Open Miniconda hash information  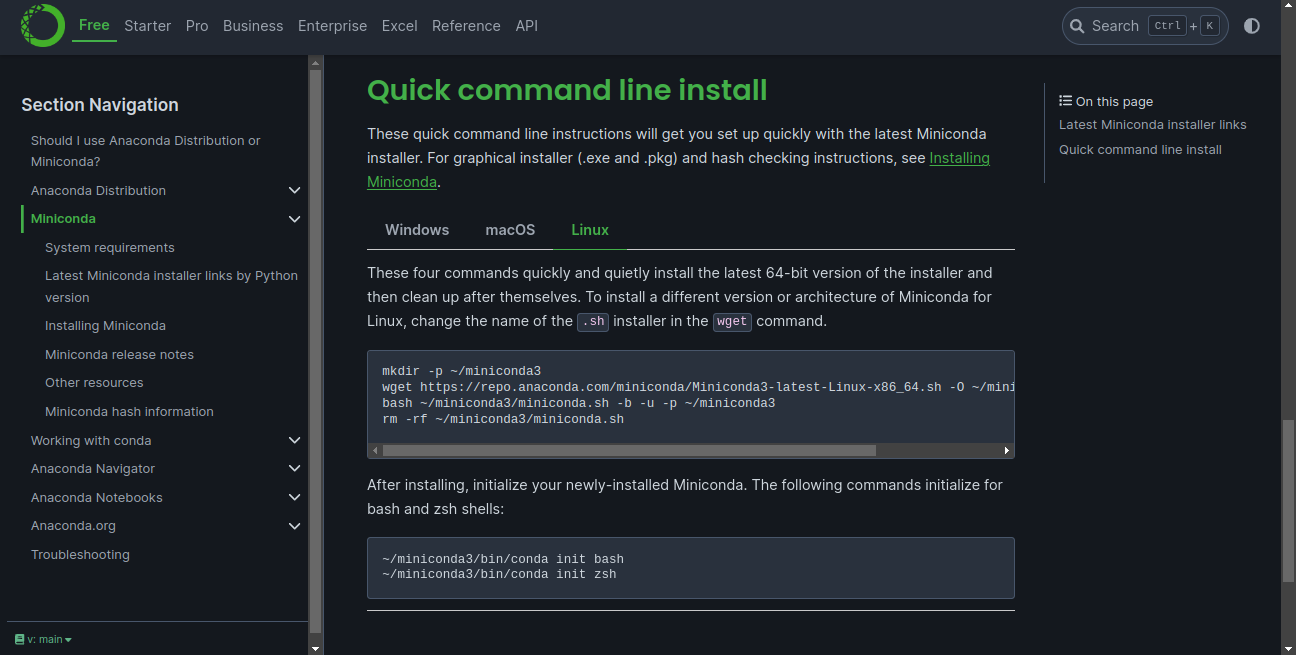point(129,411)
